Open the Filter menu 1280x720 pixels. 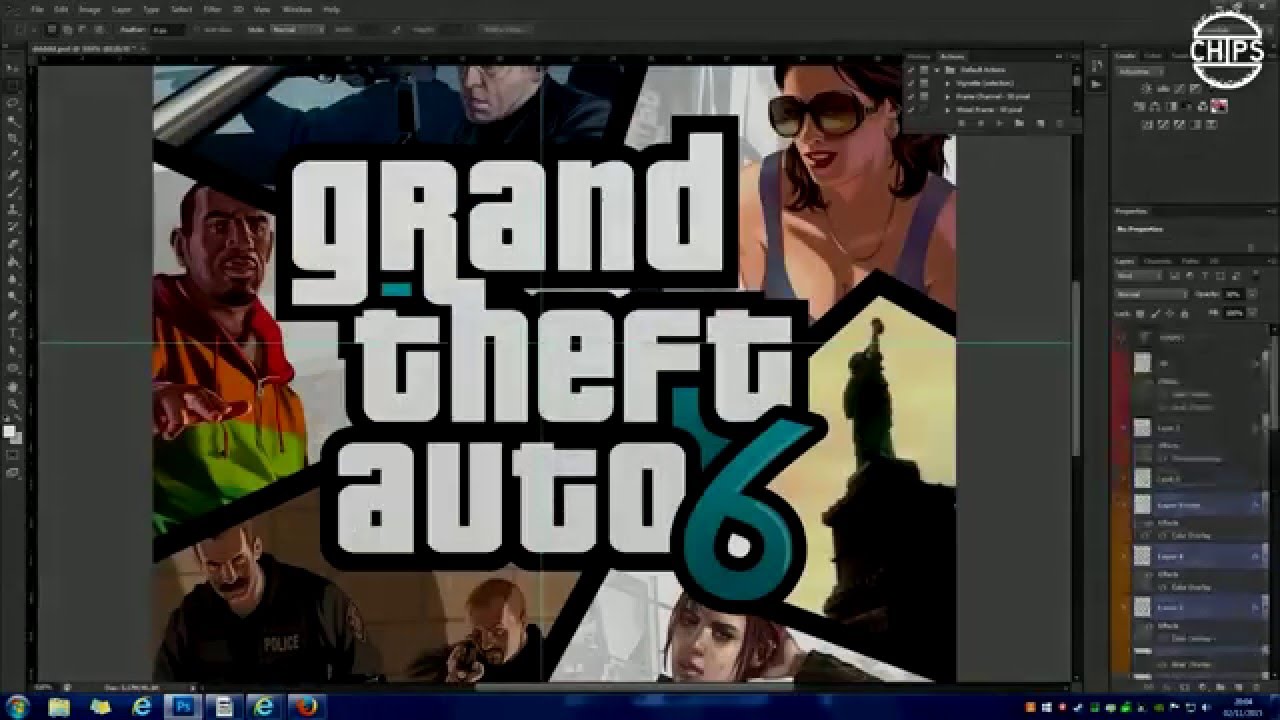point(212,9)
